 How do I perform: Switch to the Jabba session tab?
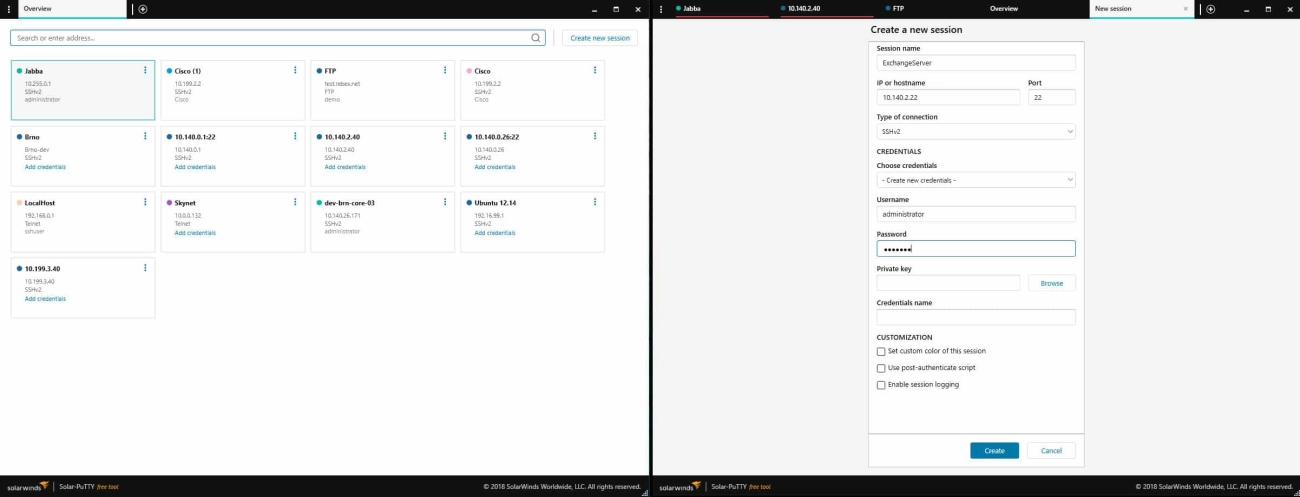[x=720, y=8]
